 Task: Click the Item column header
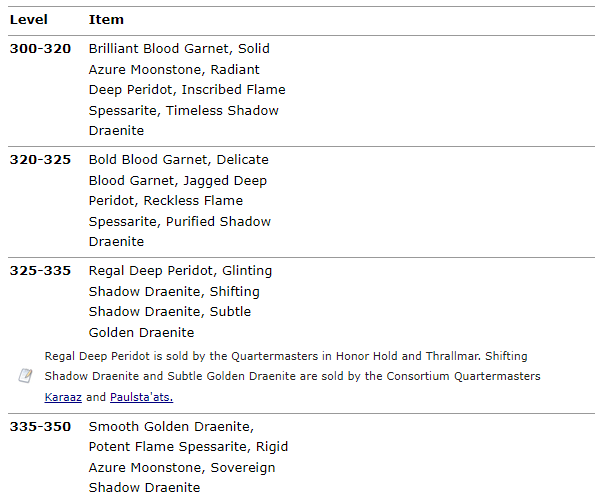[x=106, y=20]
